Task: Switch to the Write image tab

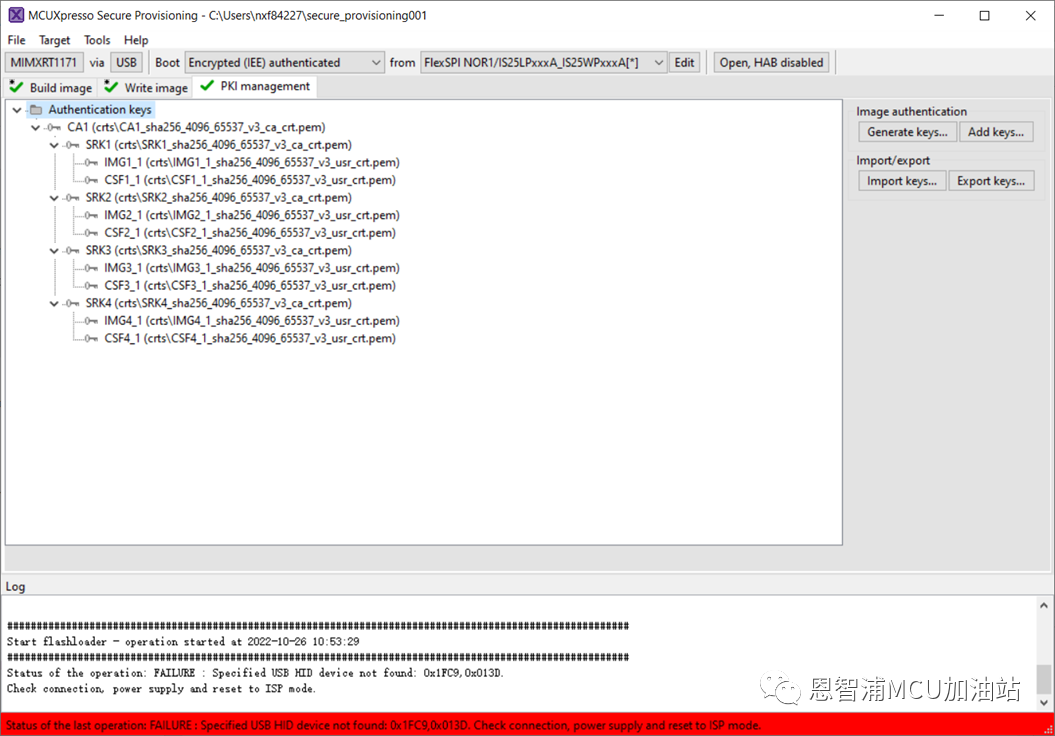Action: [146, 87]
